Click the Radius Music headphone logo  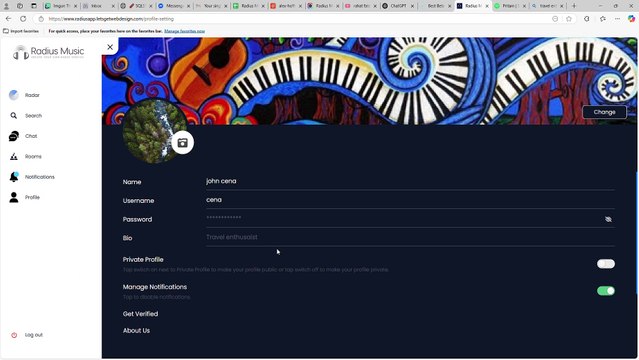20,53
